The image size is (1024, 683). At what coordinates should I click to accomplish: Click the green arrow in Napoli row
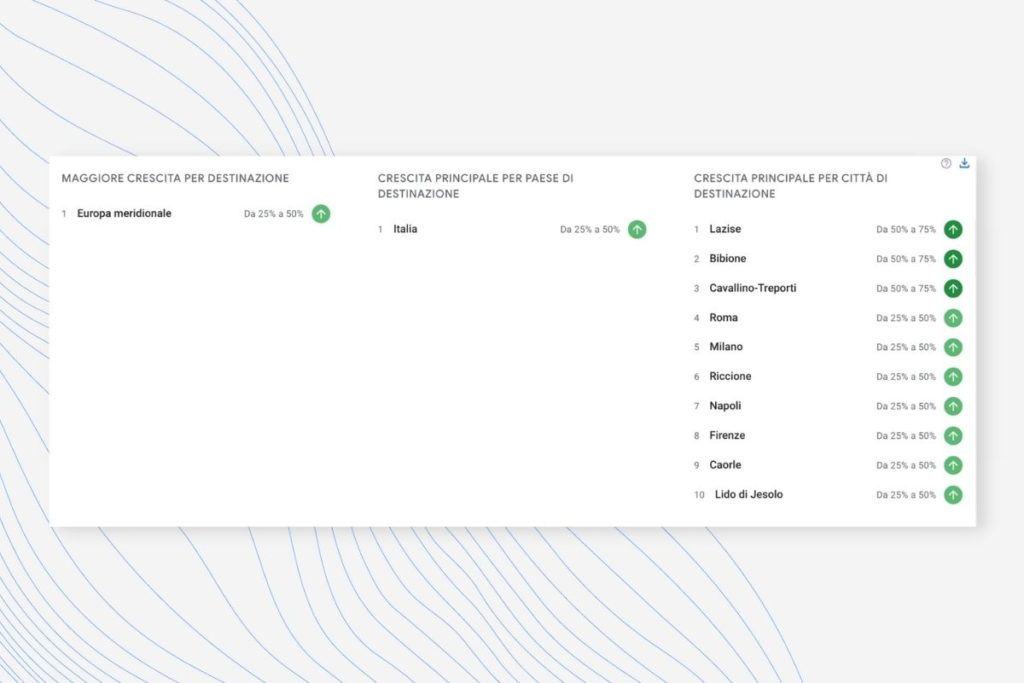tap(953, 406)
